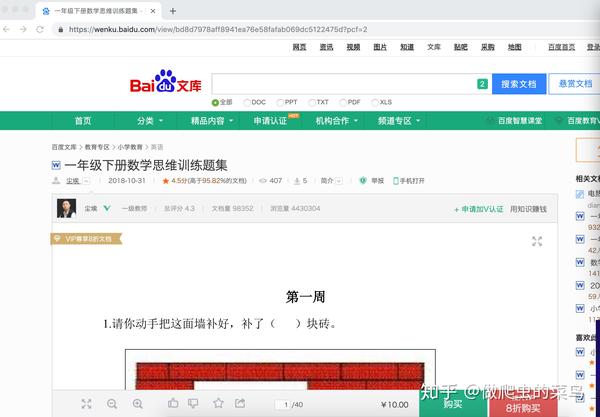Give the document a thumbs down

(194, 403)
